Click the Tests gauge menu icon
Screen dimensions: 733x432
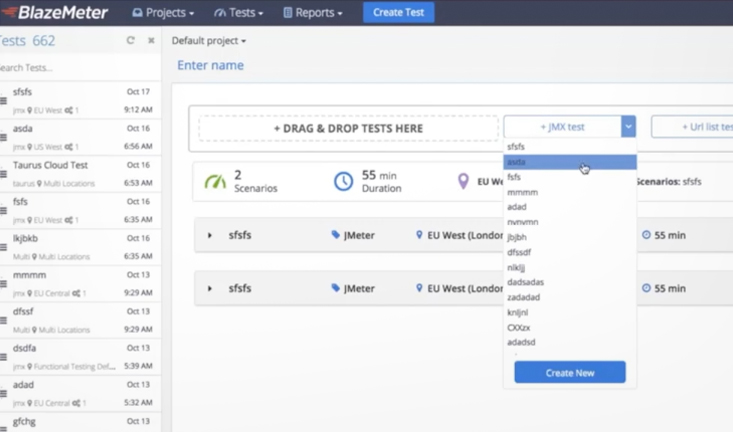[x=220, y=13]
